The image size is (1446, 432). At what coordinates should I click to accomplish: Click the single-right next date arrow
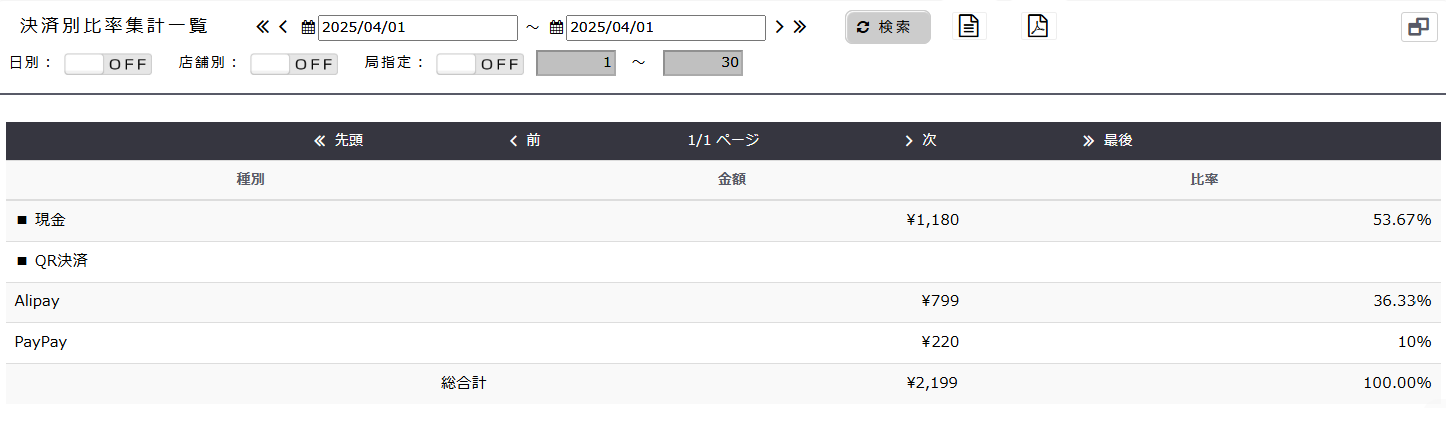pyautogui.click(x=779, y=27)
